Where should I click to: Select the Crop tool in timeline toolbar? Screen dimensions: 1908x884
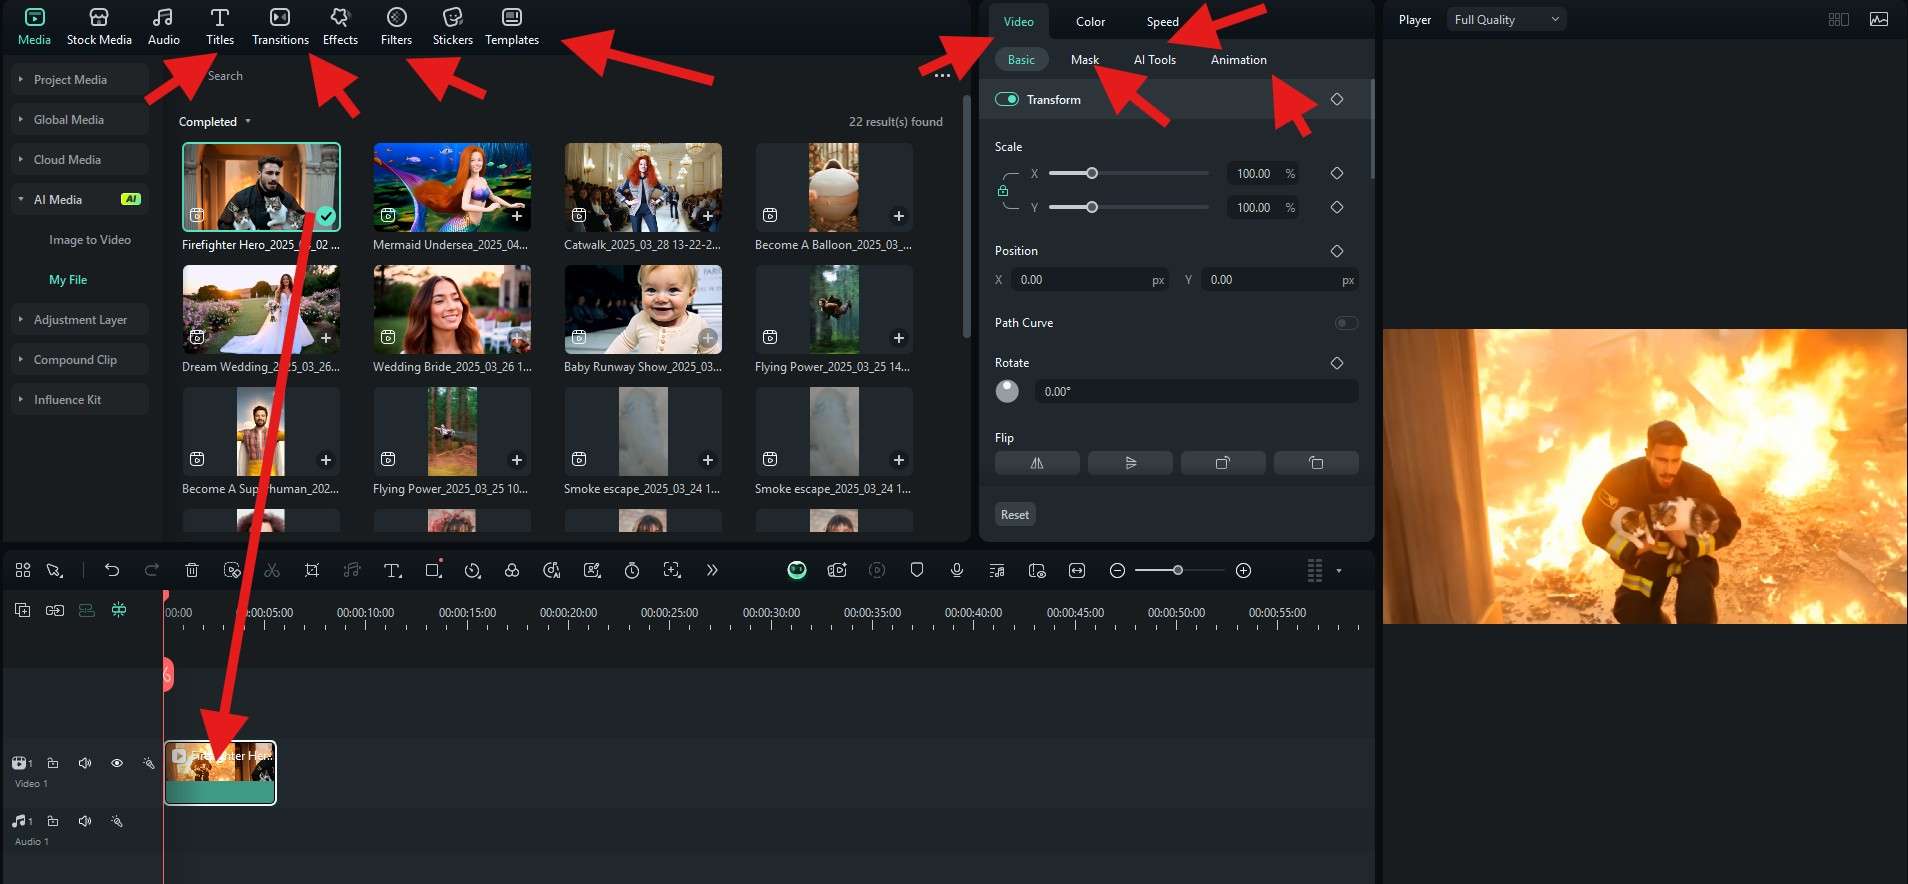(x=312, y=570)
